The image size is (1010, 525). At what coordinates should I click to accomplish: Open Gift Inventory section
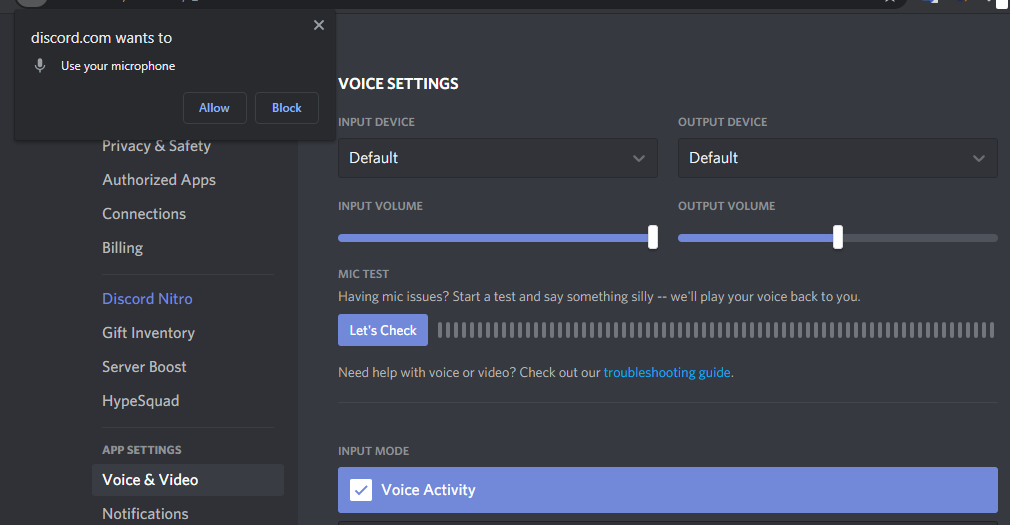(149, 333)
